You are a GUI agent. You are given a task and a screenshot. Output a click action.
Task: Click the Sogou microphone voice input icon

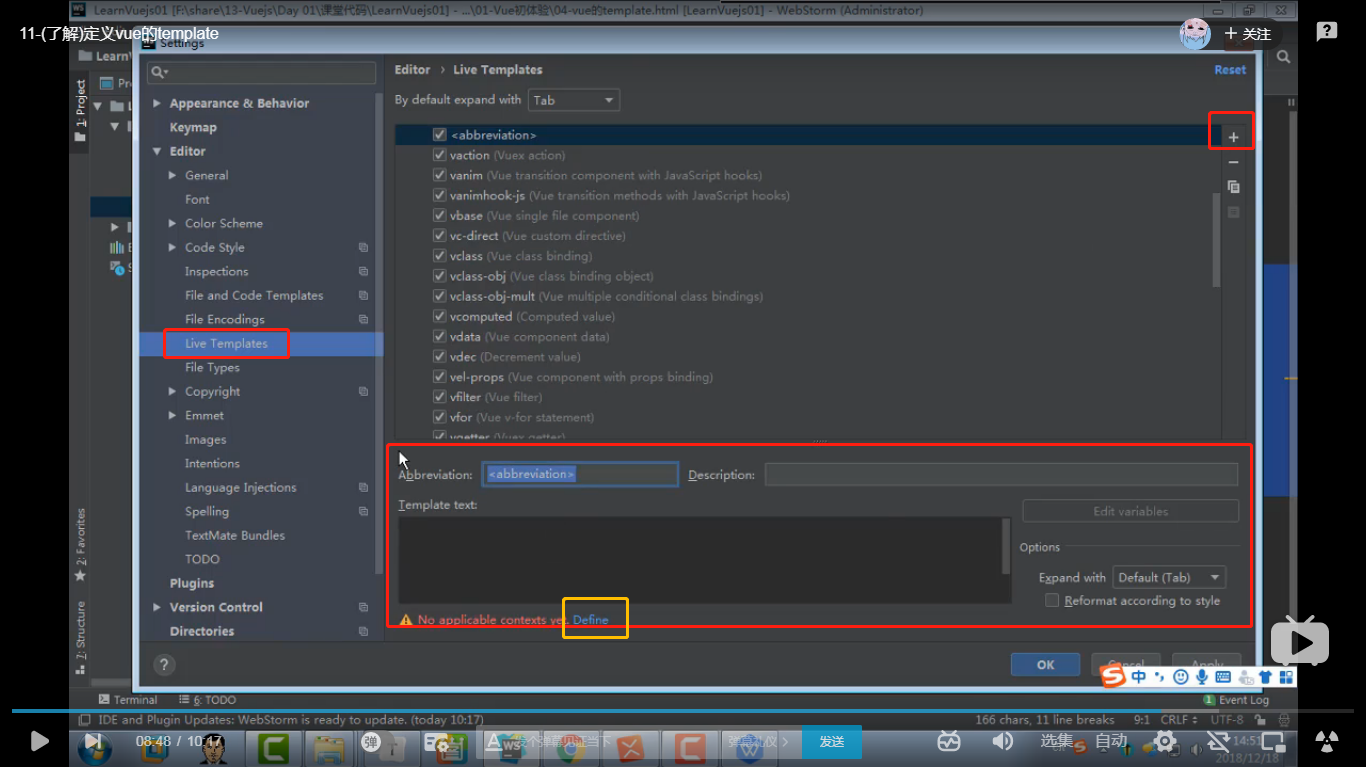1202,677
